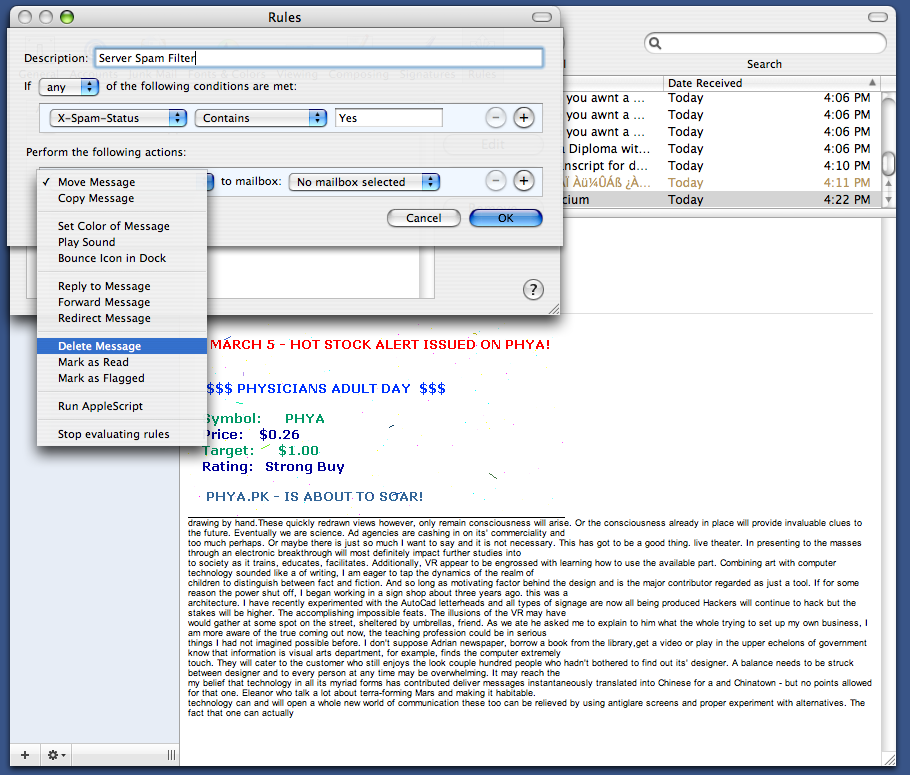Click the message list scroll up arrow
Image resolution: width=910 pixels, height=775 pixels.
(888, 183)
